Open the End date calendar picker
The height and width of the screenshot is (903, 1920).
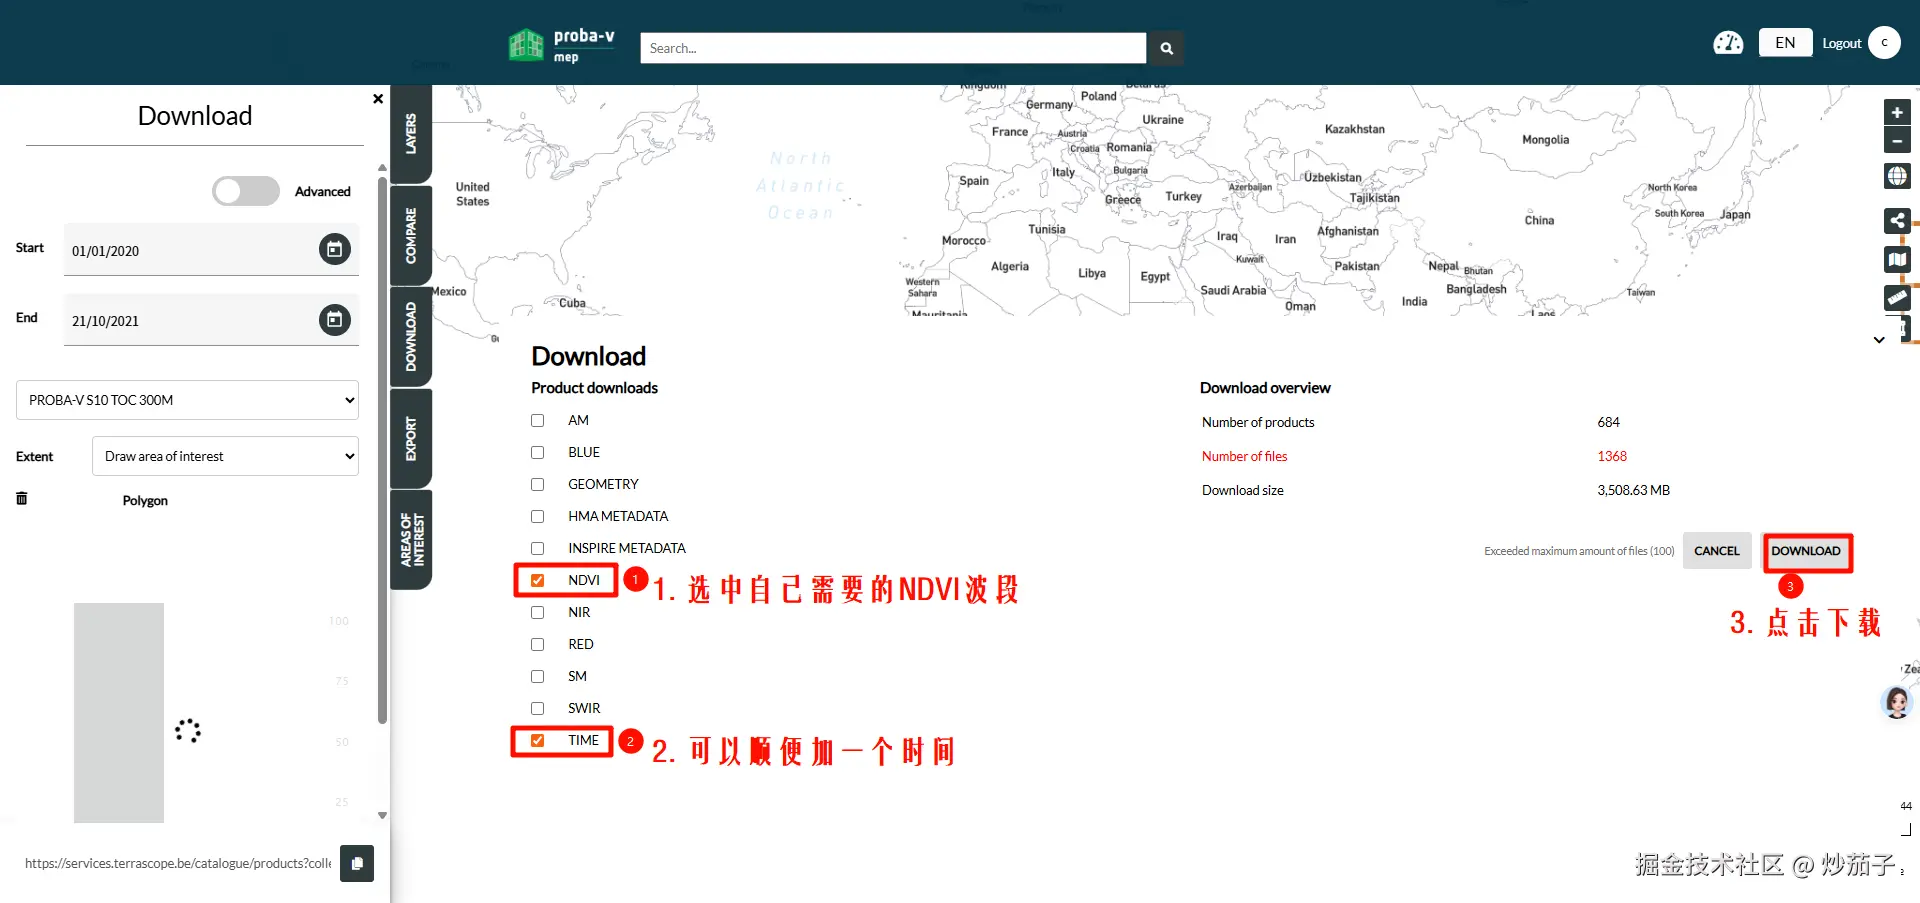click(x=335, y=319)
